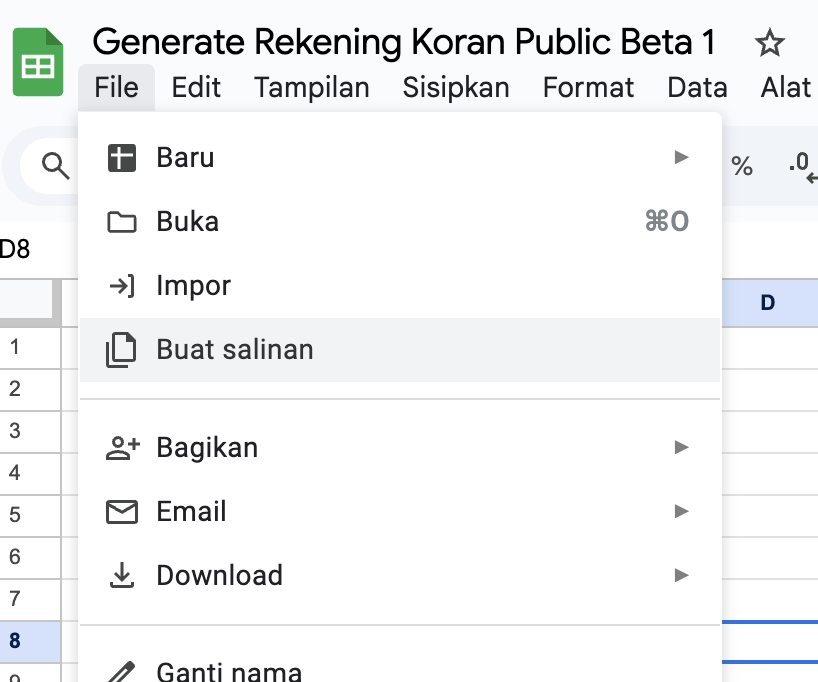Select row 5 header

click(30, 516)
